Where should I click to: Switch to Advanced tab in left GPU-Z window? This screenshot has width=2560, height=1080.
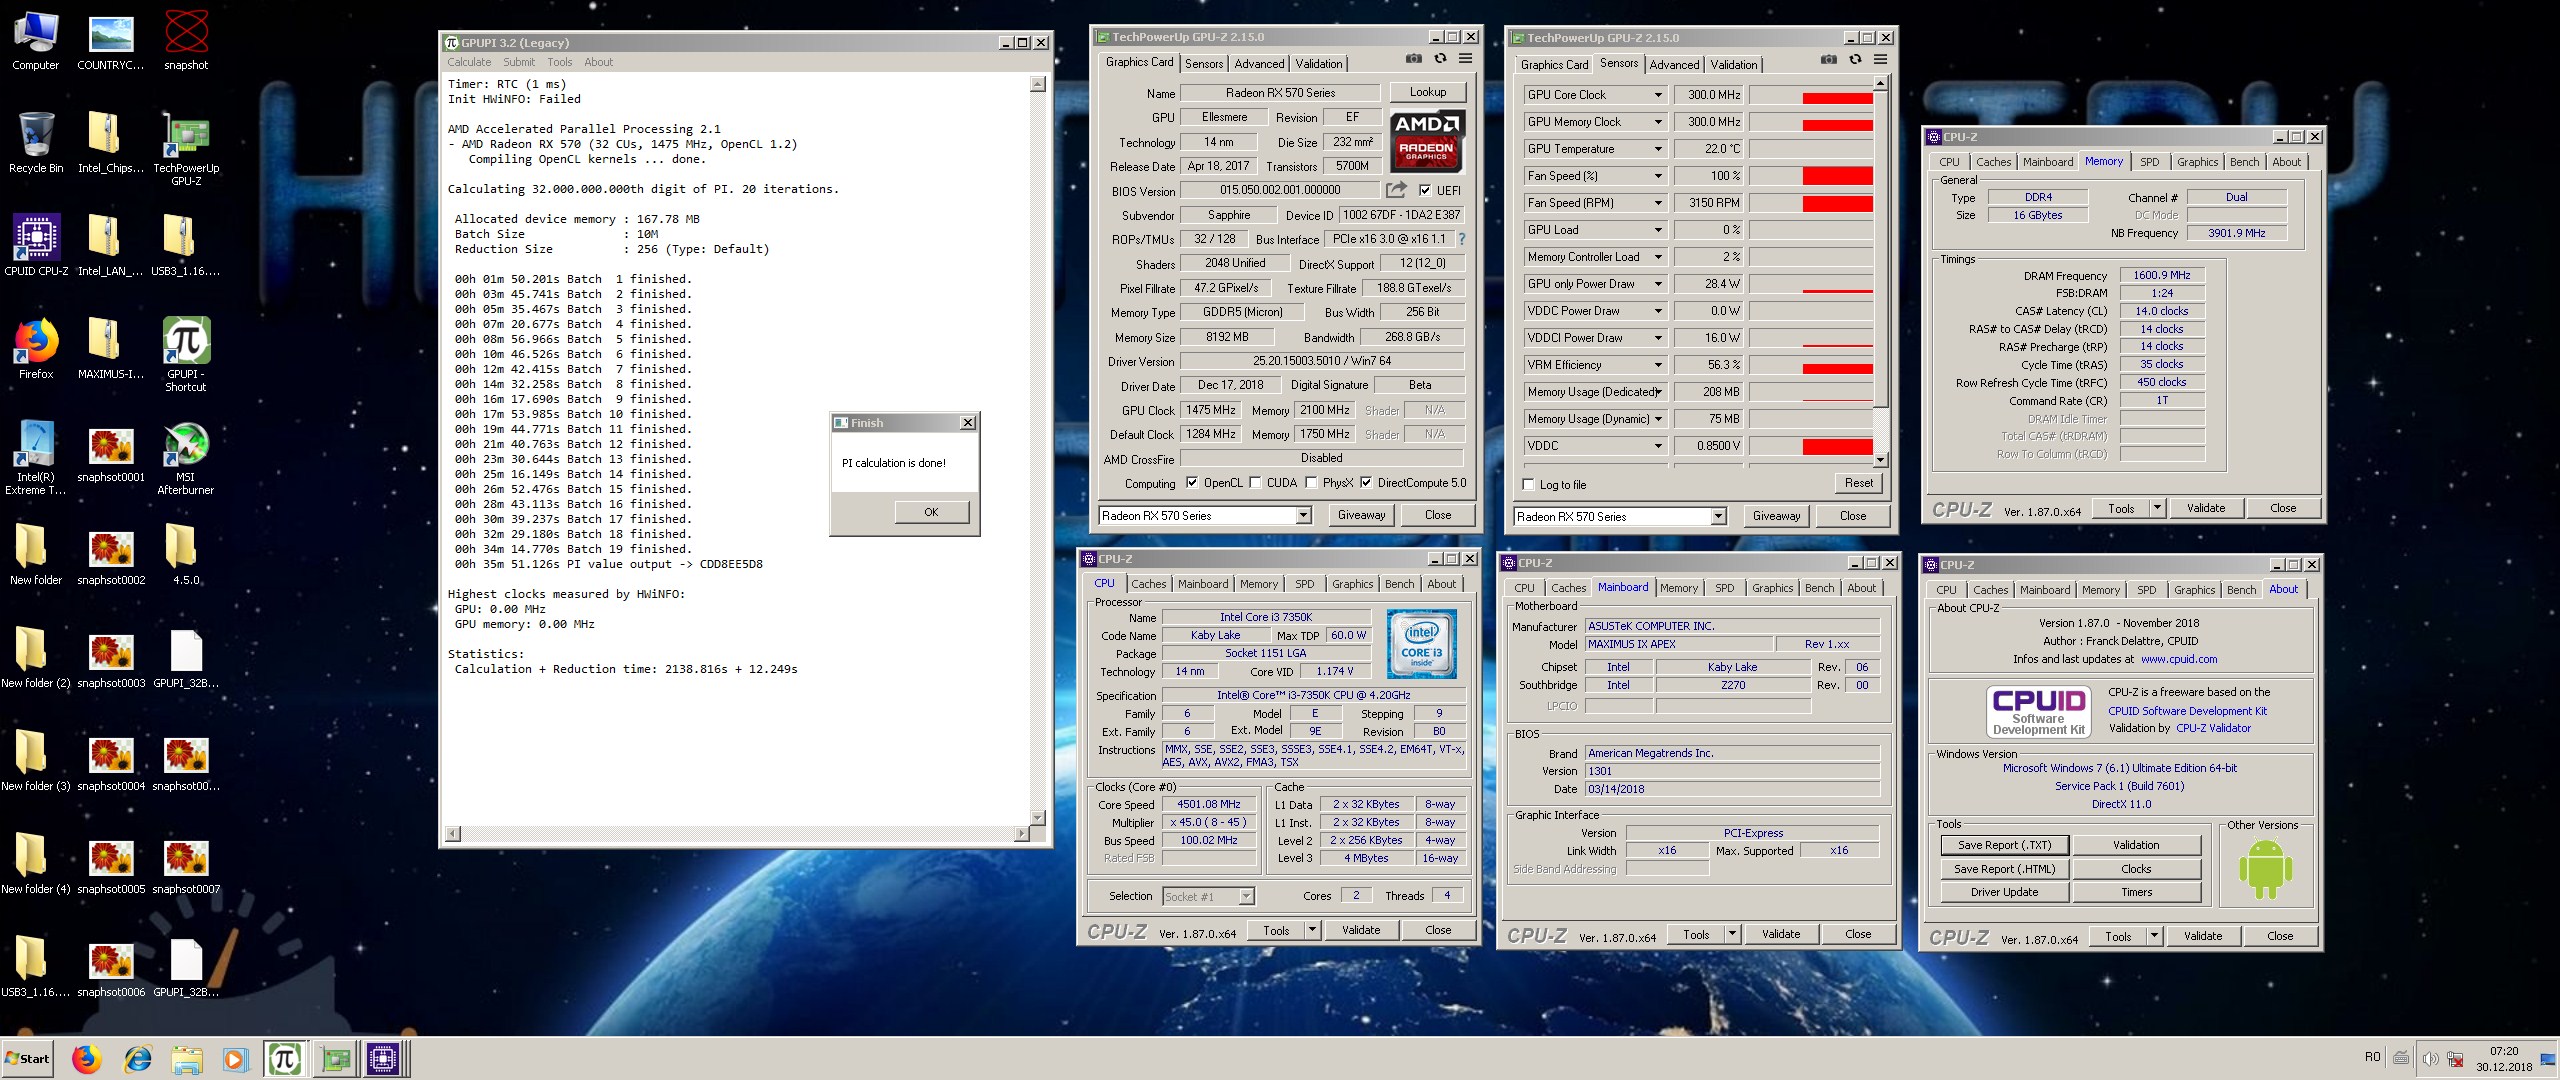pyautogui.click(x=1259, y=63)
